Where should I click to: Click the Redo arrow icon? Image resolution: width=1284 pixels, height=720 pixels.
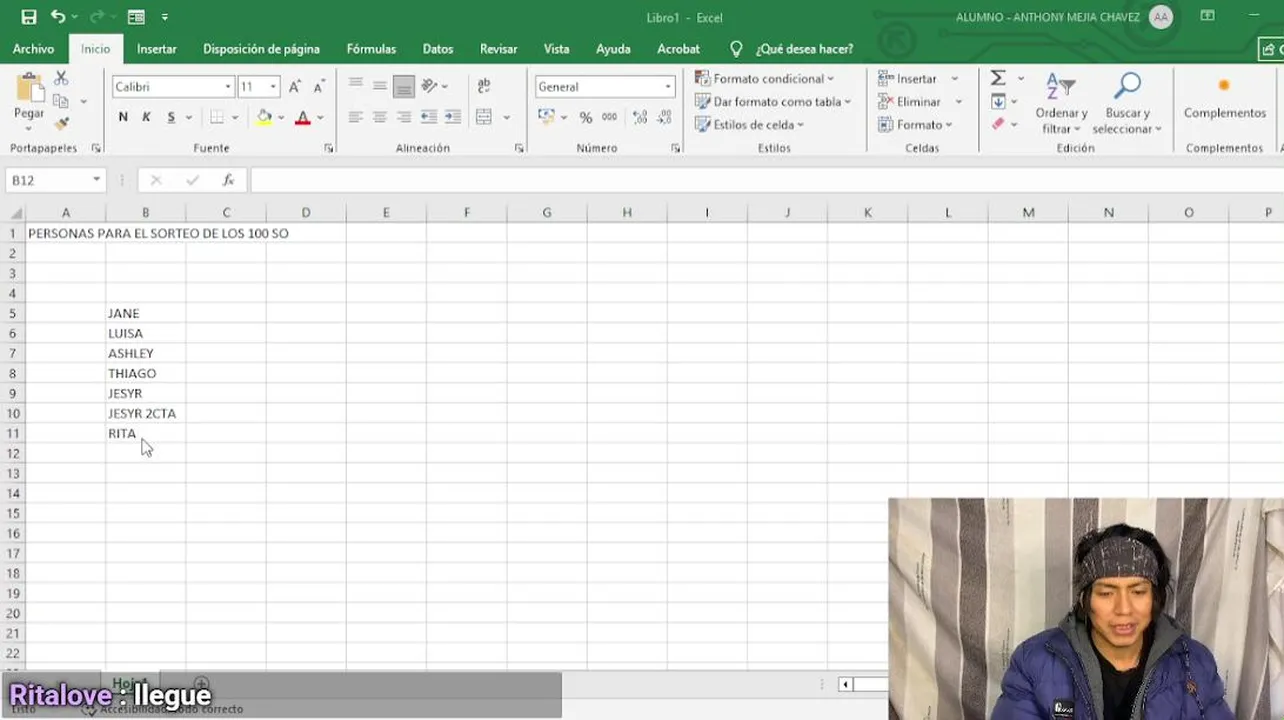point(97,17)
